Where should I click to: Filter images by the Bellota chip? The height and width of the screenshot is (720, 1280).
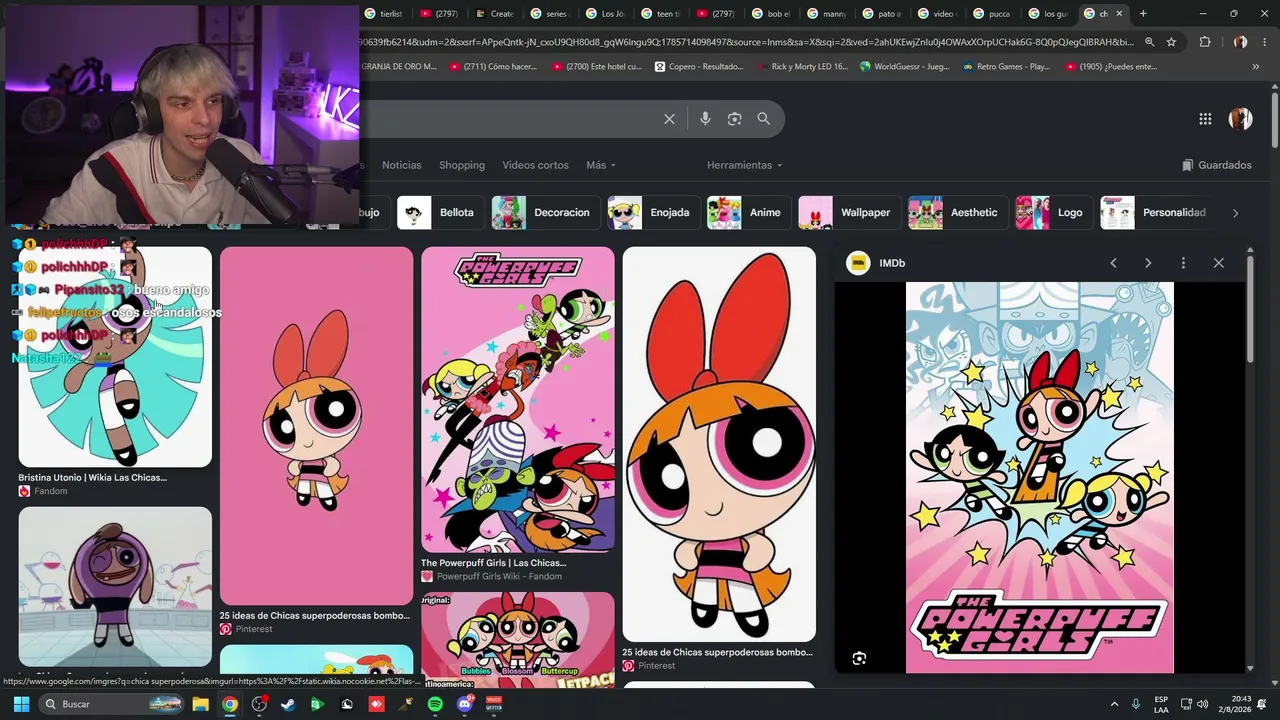click(439, 212)
